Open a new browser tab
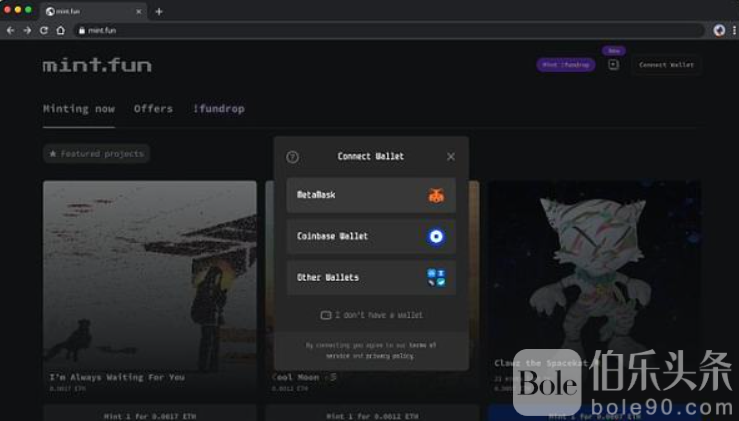739x421 pixels. click(159, 11)
